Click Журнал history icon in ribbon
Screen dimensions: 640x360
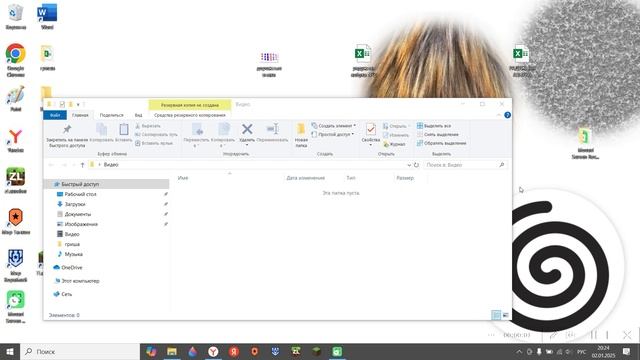[x=394, y=144]
